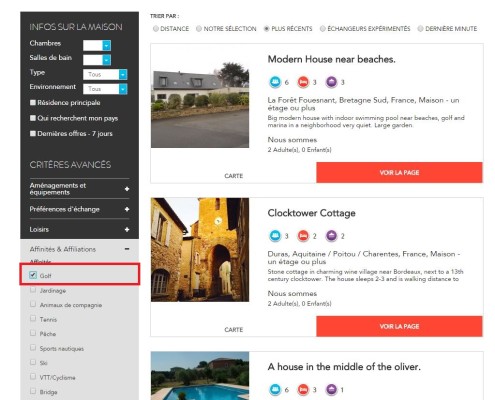Enable Qui recherchent mon pays checkbox

pos(33,118)
